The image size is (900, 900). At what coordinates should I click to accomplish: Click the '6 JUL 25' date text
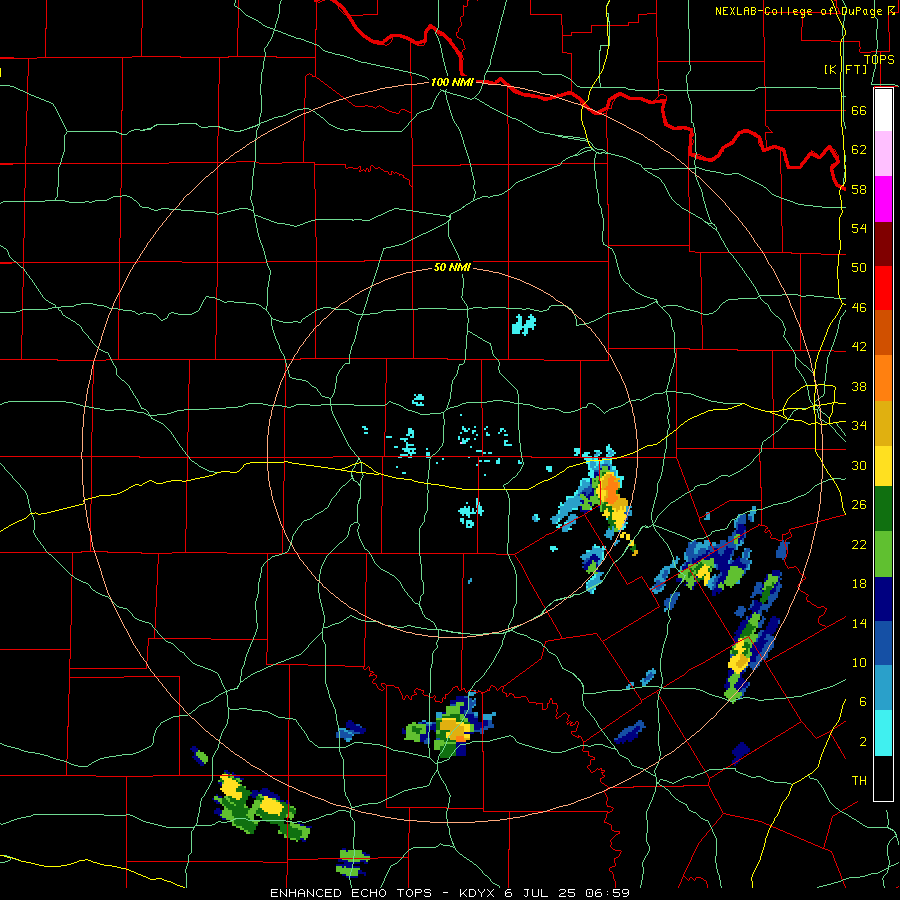point(540,893)
